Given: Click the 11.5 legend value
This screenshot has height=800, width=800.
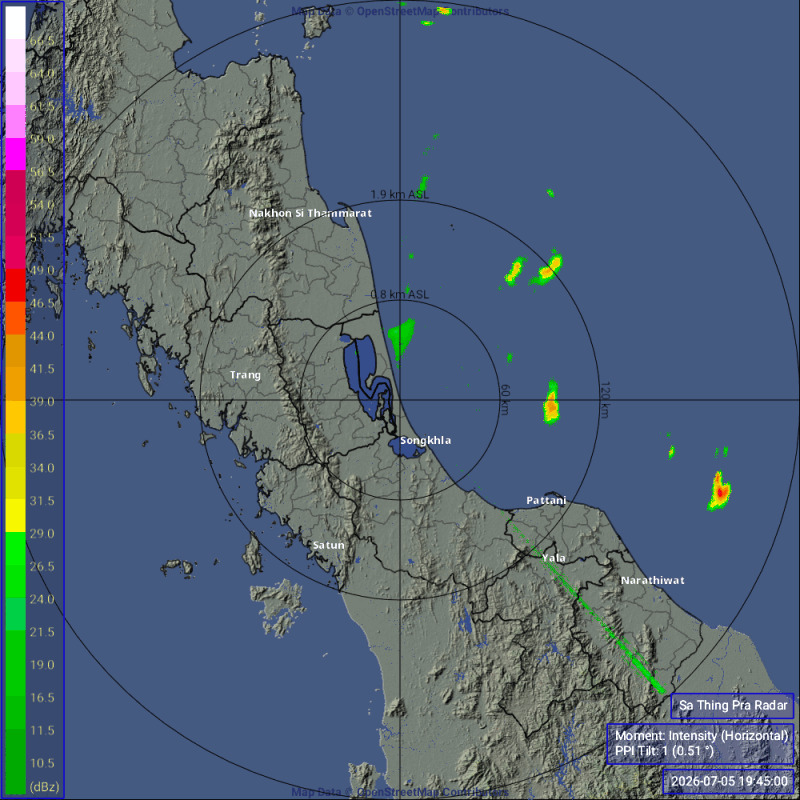Looking at the screenshot, I should tap(42, 730).
